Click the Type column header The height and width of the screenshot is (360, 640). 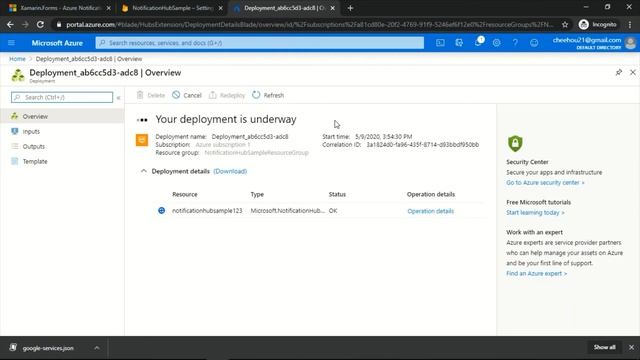(257, 194)
